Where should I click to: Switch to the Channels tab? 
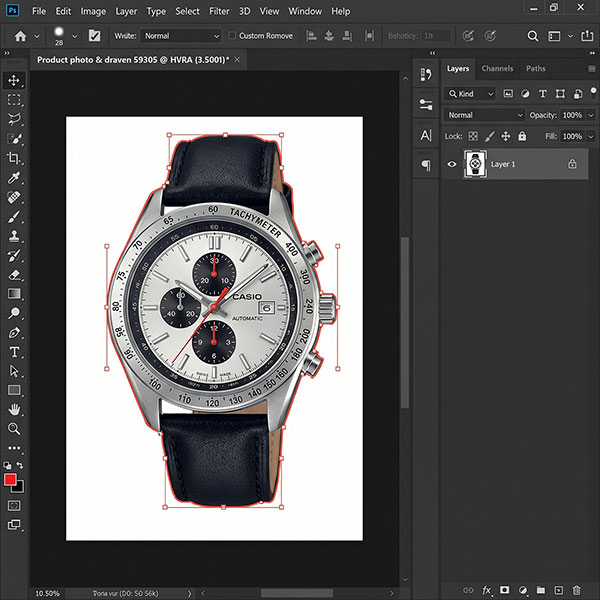[x=497, y=68]
